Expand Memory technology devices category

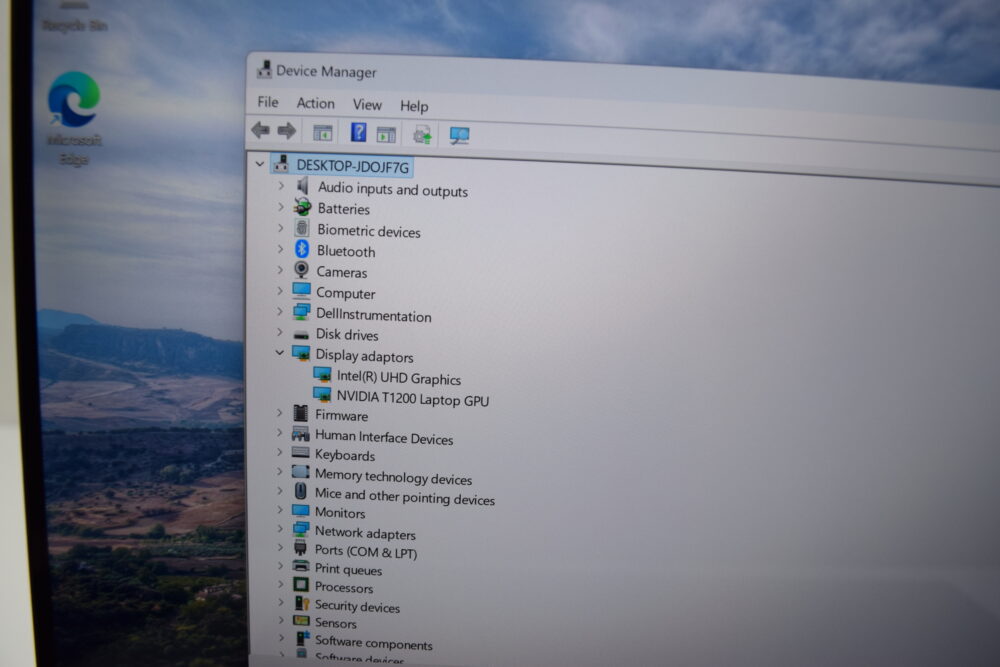pyautogui.click(x=279, y=471)
